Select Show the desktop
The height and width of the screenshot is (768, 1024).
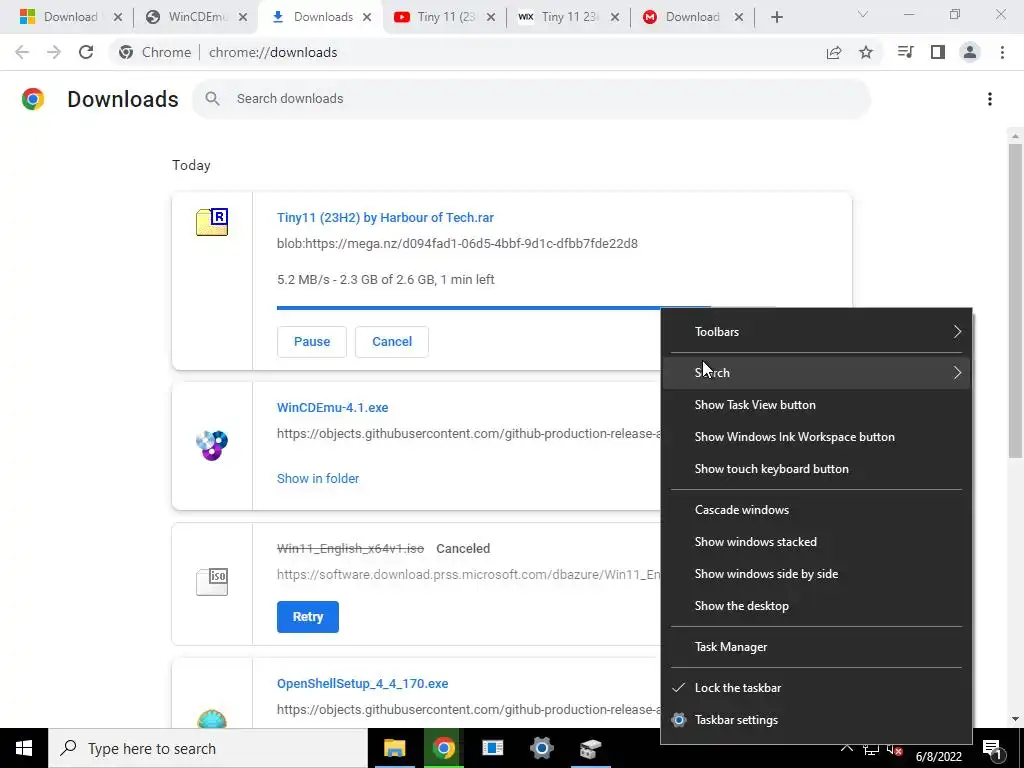817,606
